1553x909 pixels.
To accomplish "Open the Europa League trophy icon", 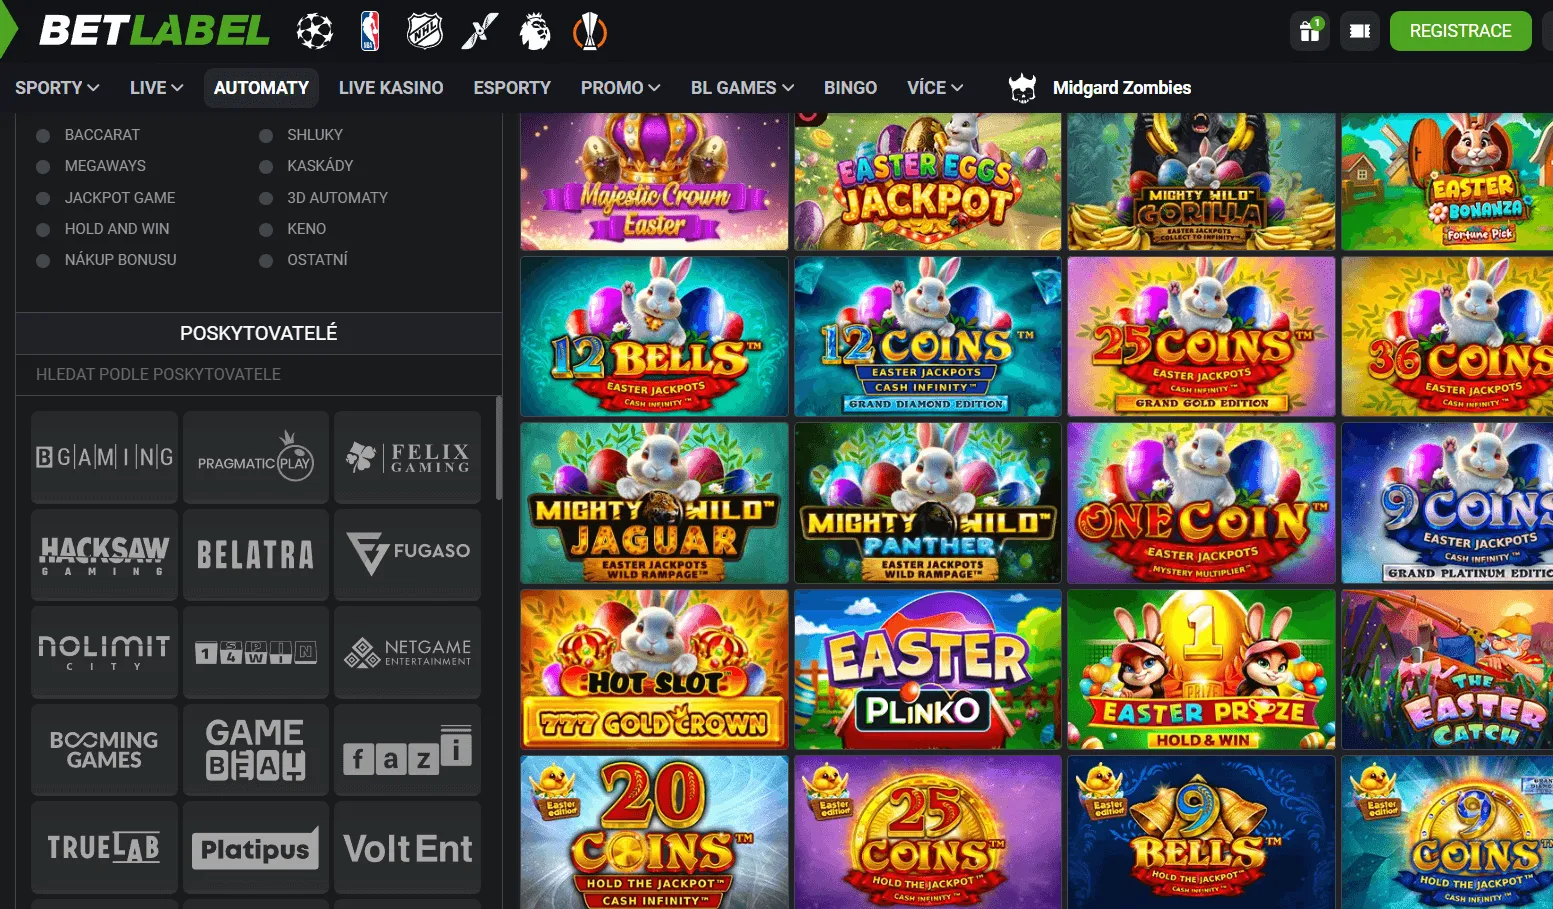I will pyautogui.click(x=590, y=31).
